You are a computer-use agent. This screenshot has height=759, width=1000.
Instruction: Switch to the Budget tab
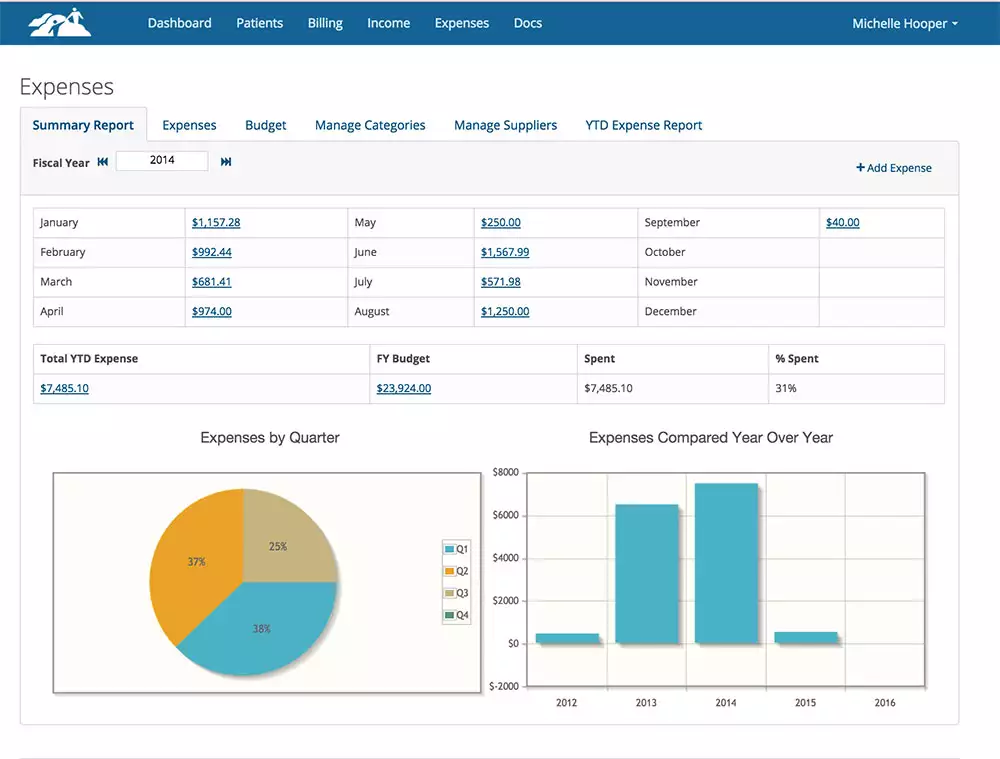coord(265,125)
